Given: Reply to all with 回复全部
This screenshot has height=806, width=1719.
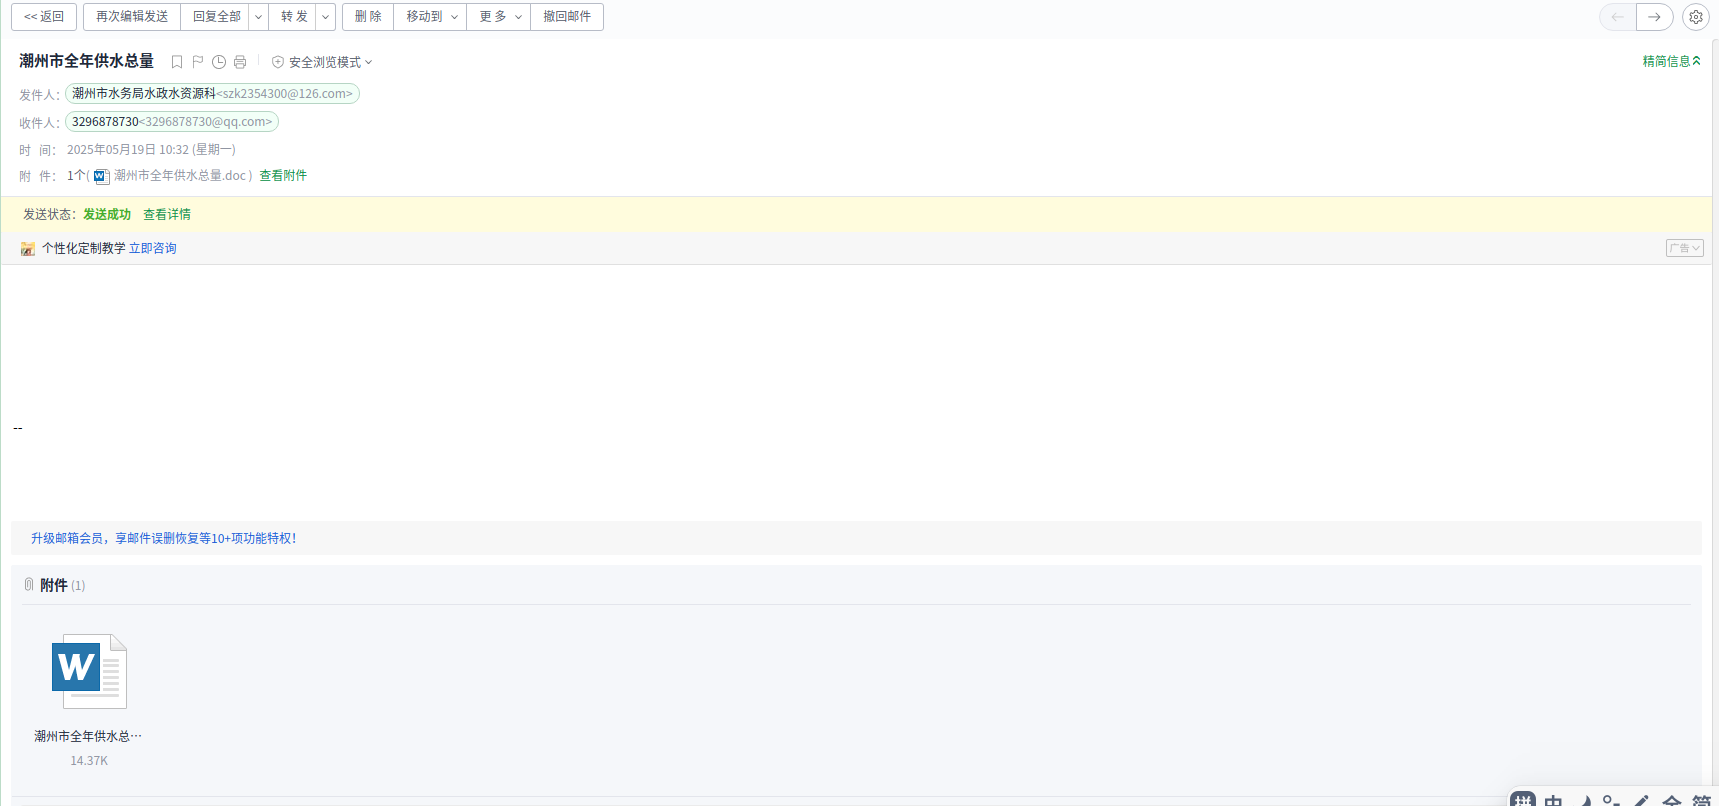Looking at the screenshot, I should [x=216, y=17].
